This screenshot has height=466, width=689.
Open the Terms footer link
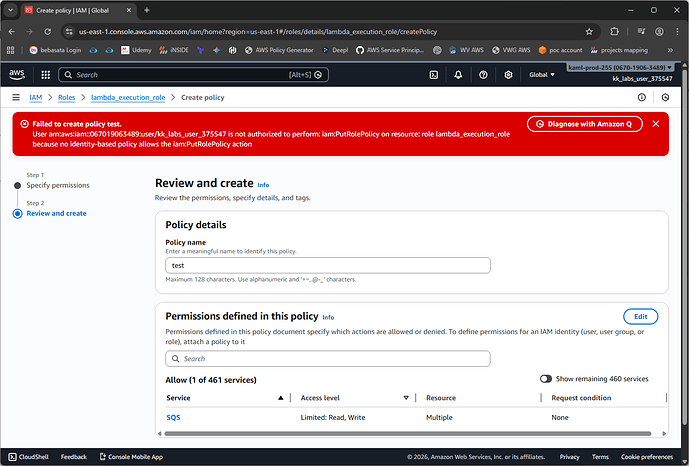point(600,457)
